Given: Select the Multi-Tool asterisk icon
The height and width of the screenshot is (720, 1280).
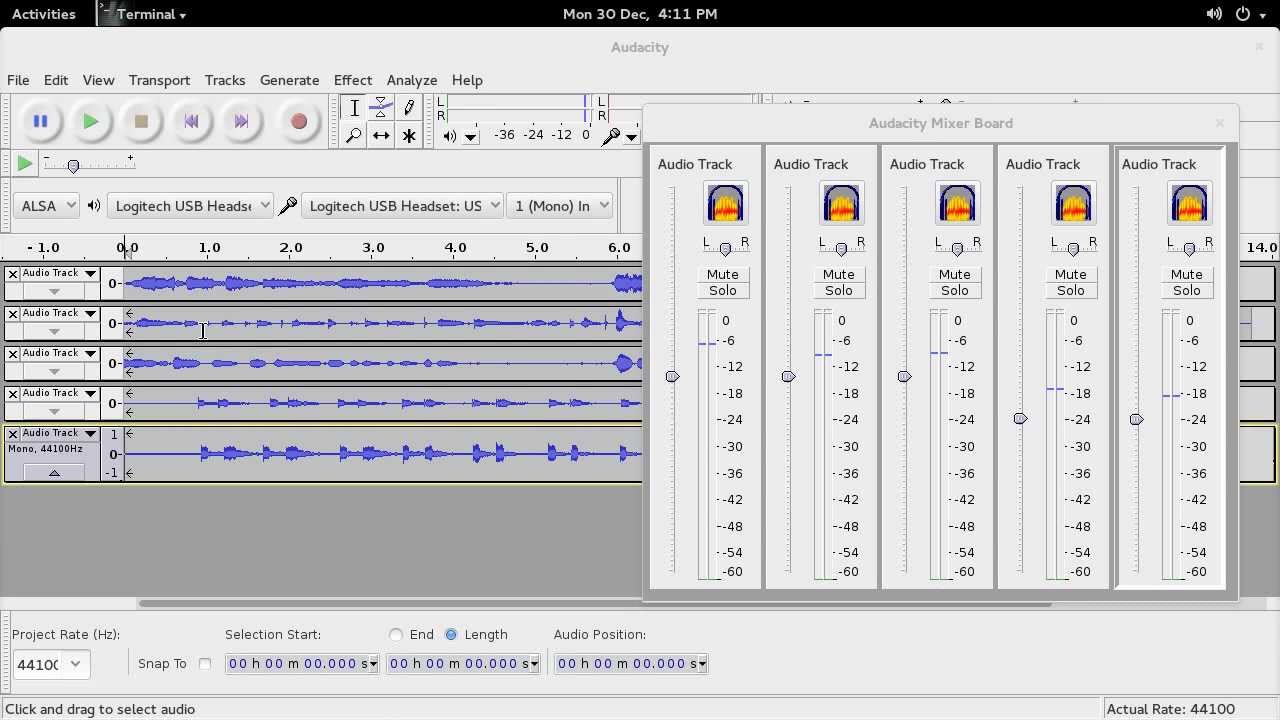Looking at the screenshot, I should pos(408,135).
